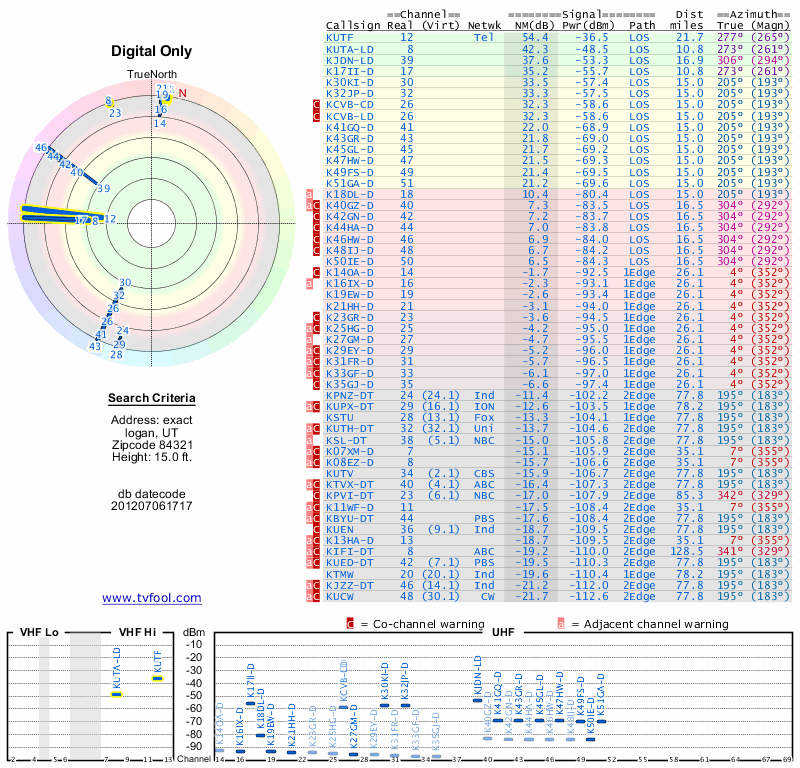
Task: Click the db datecode 201207061717 value
Action: [152, 506]
